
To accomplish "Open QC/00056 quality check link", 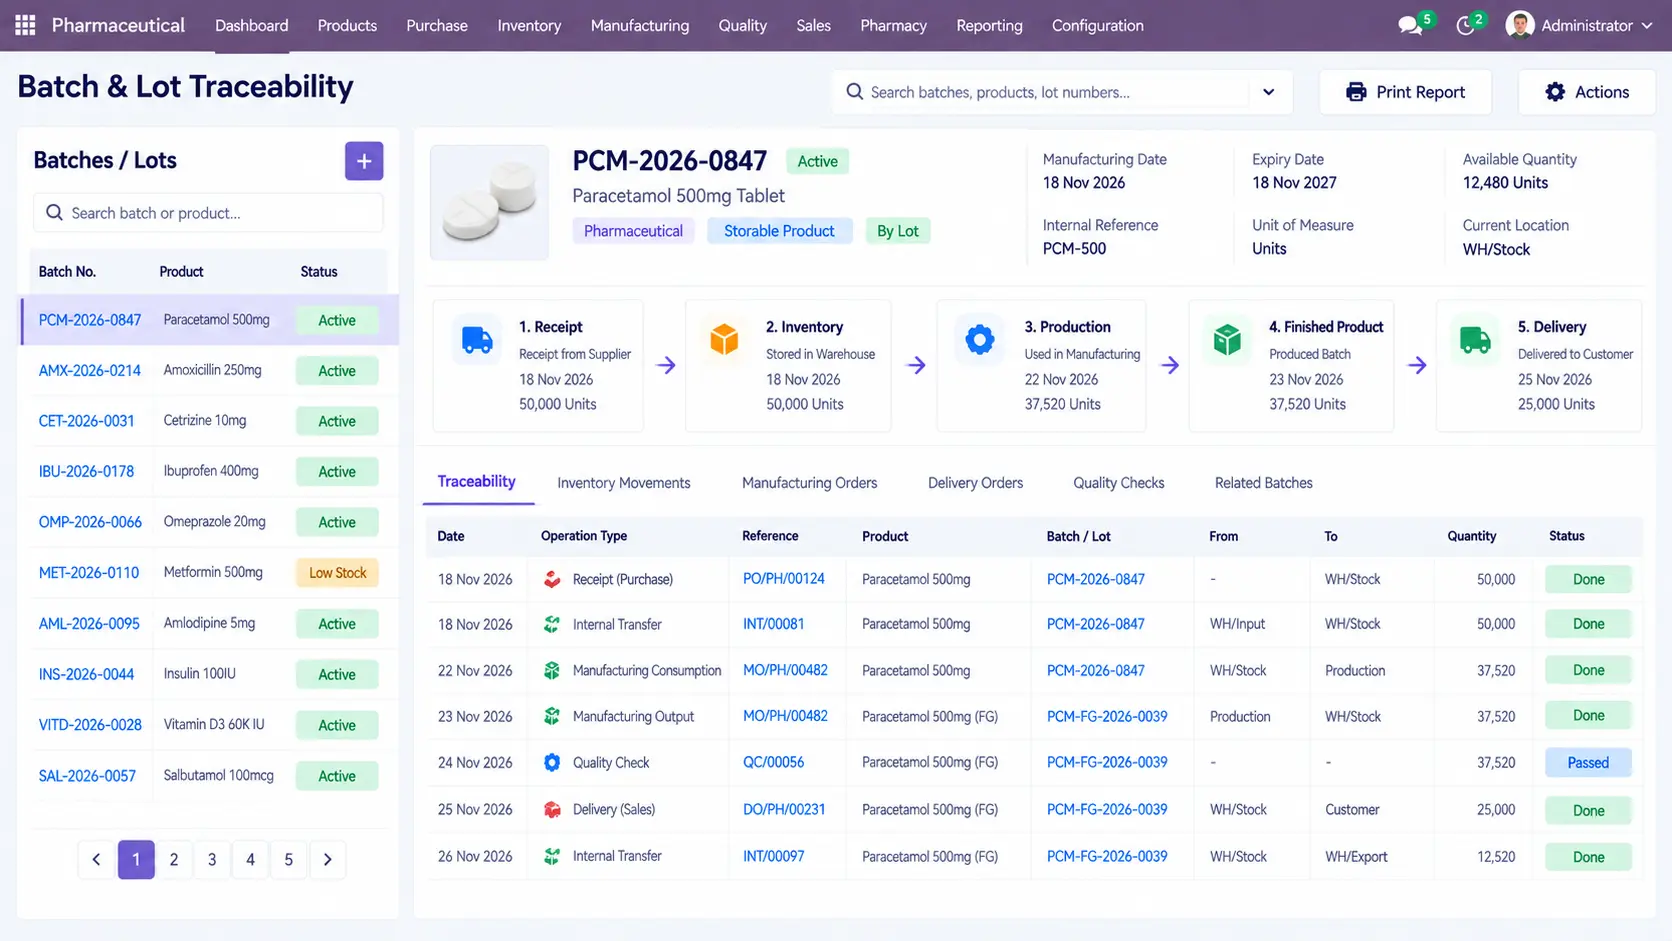I will [773, 762].
